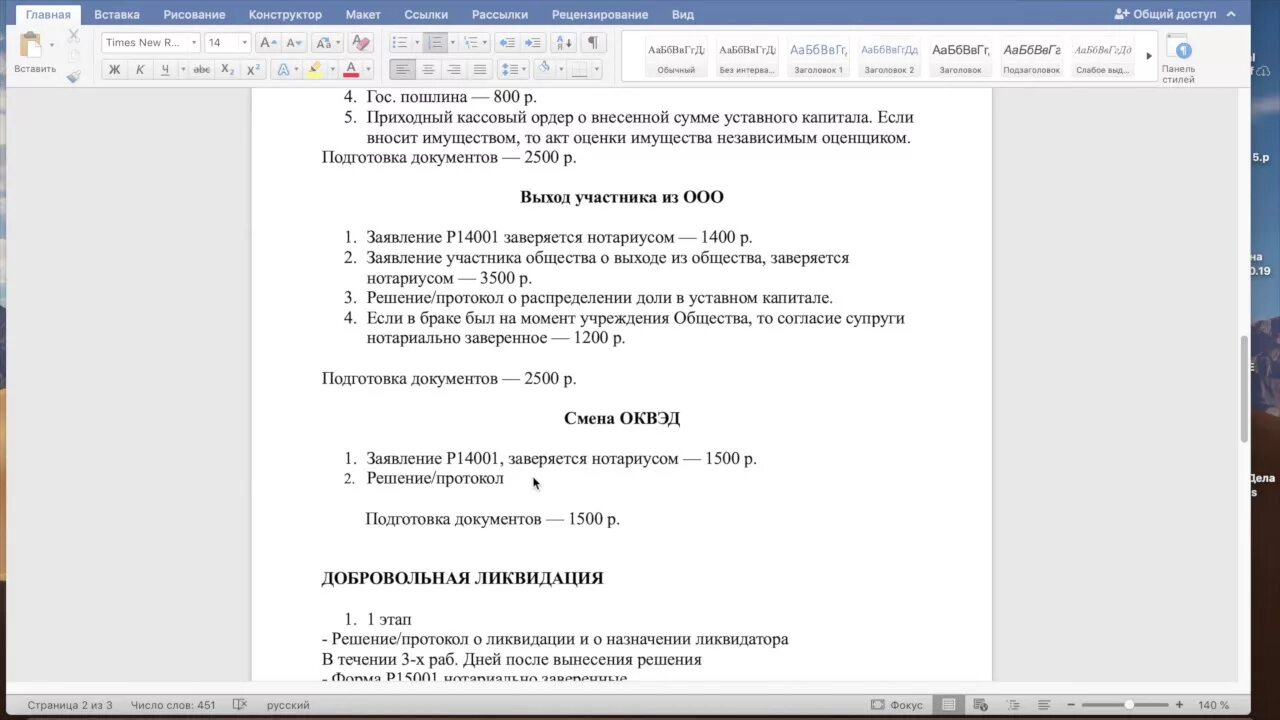Click the red font color button
Image resolution: width=1280 pixels, height=720 pixels.
(x=351, y=69)
